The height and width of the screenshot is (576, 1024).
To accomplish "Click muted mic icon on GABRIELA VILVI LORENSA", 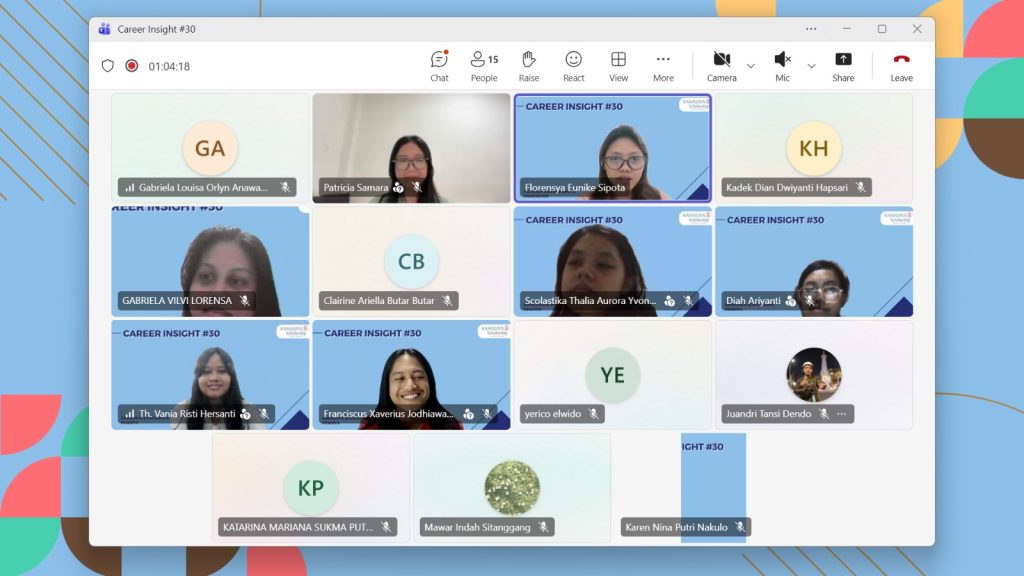I will [x=245, y=300].
